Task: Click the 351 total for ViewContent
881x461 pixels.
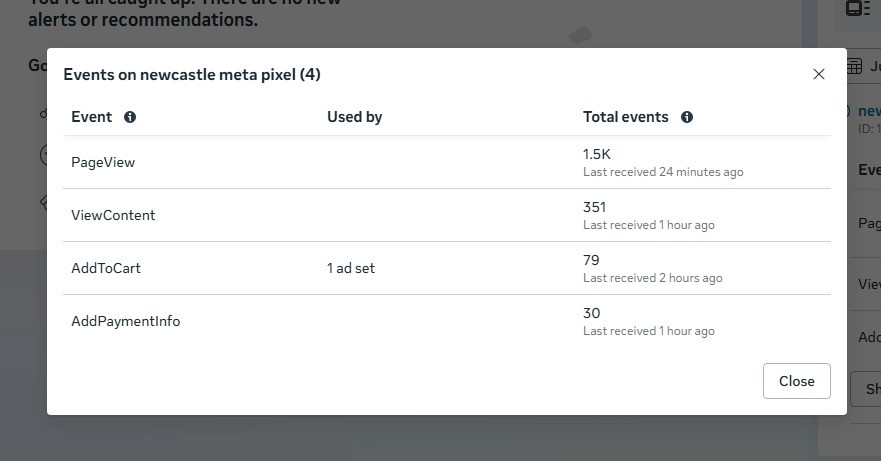Action: [595, 207]
